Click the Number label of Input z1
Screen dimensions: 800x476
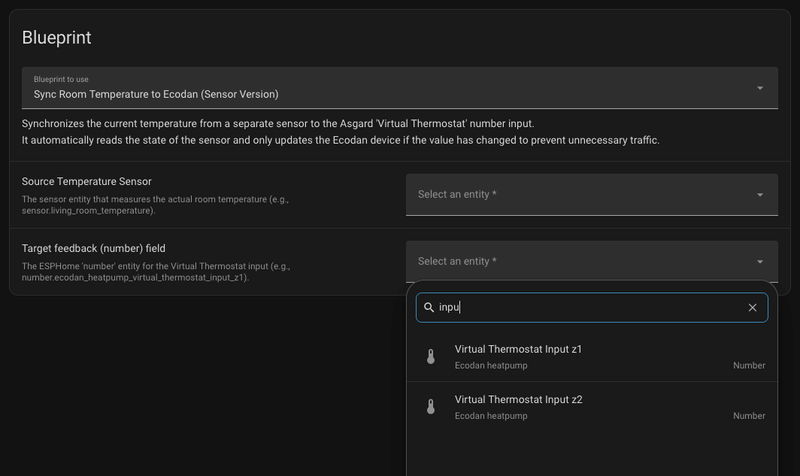point(749,365)
